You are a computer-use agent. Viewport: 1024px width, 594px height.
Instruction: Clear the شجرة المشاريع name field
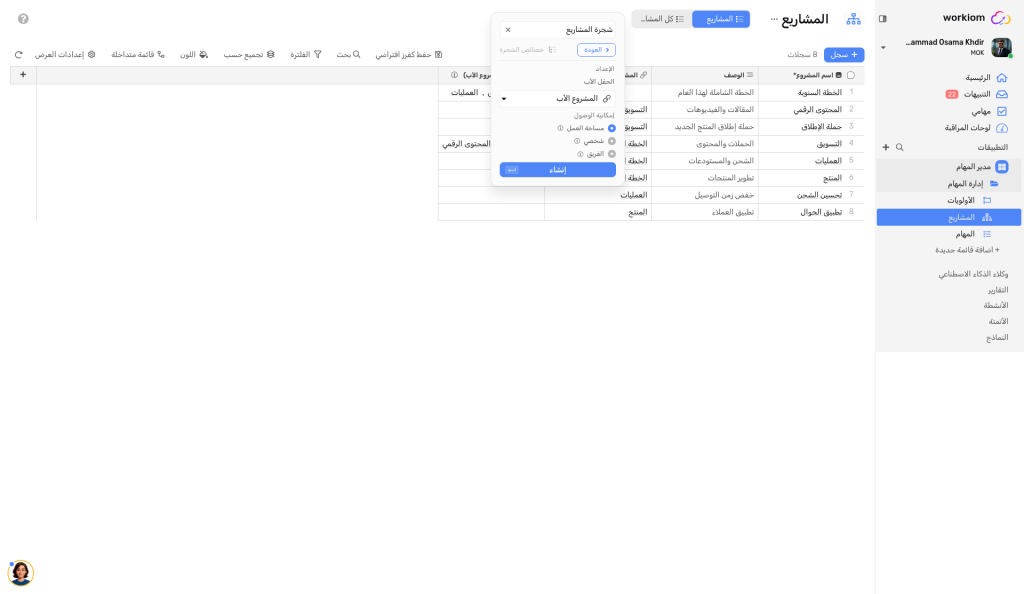pos(508,30)
